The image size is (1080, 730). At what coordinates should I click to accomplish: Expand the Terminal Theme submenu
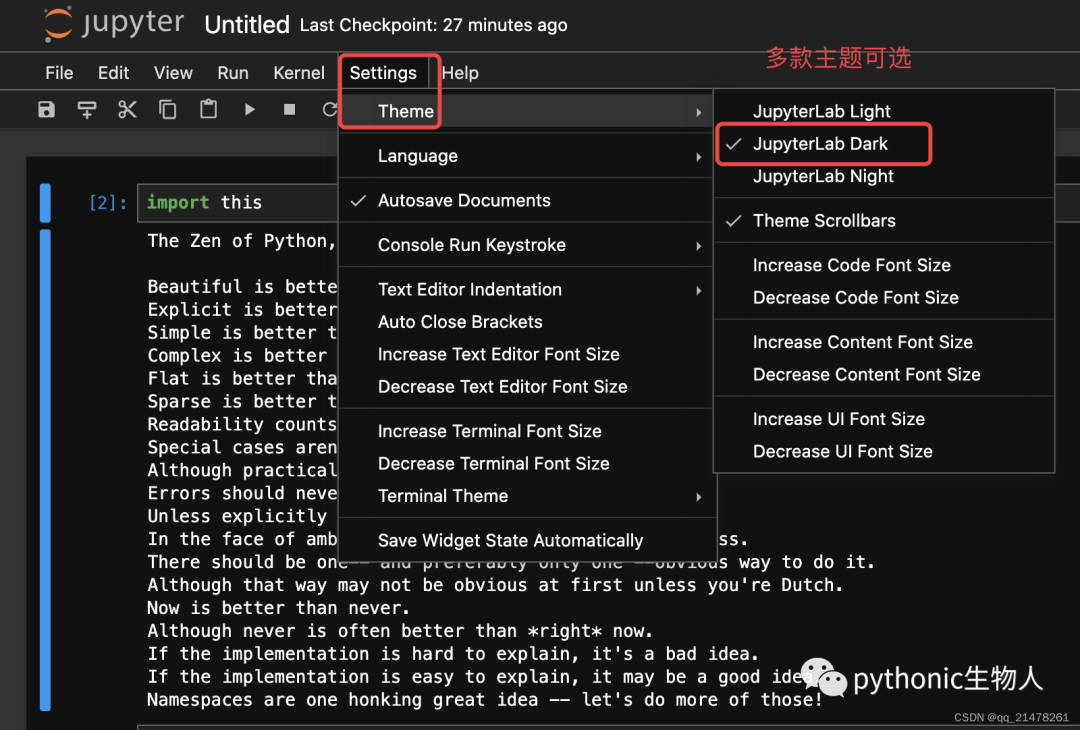tap(527, 496)
